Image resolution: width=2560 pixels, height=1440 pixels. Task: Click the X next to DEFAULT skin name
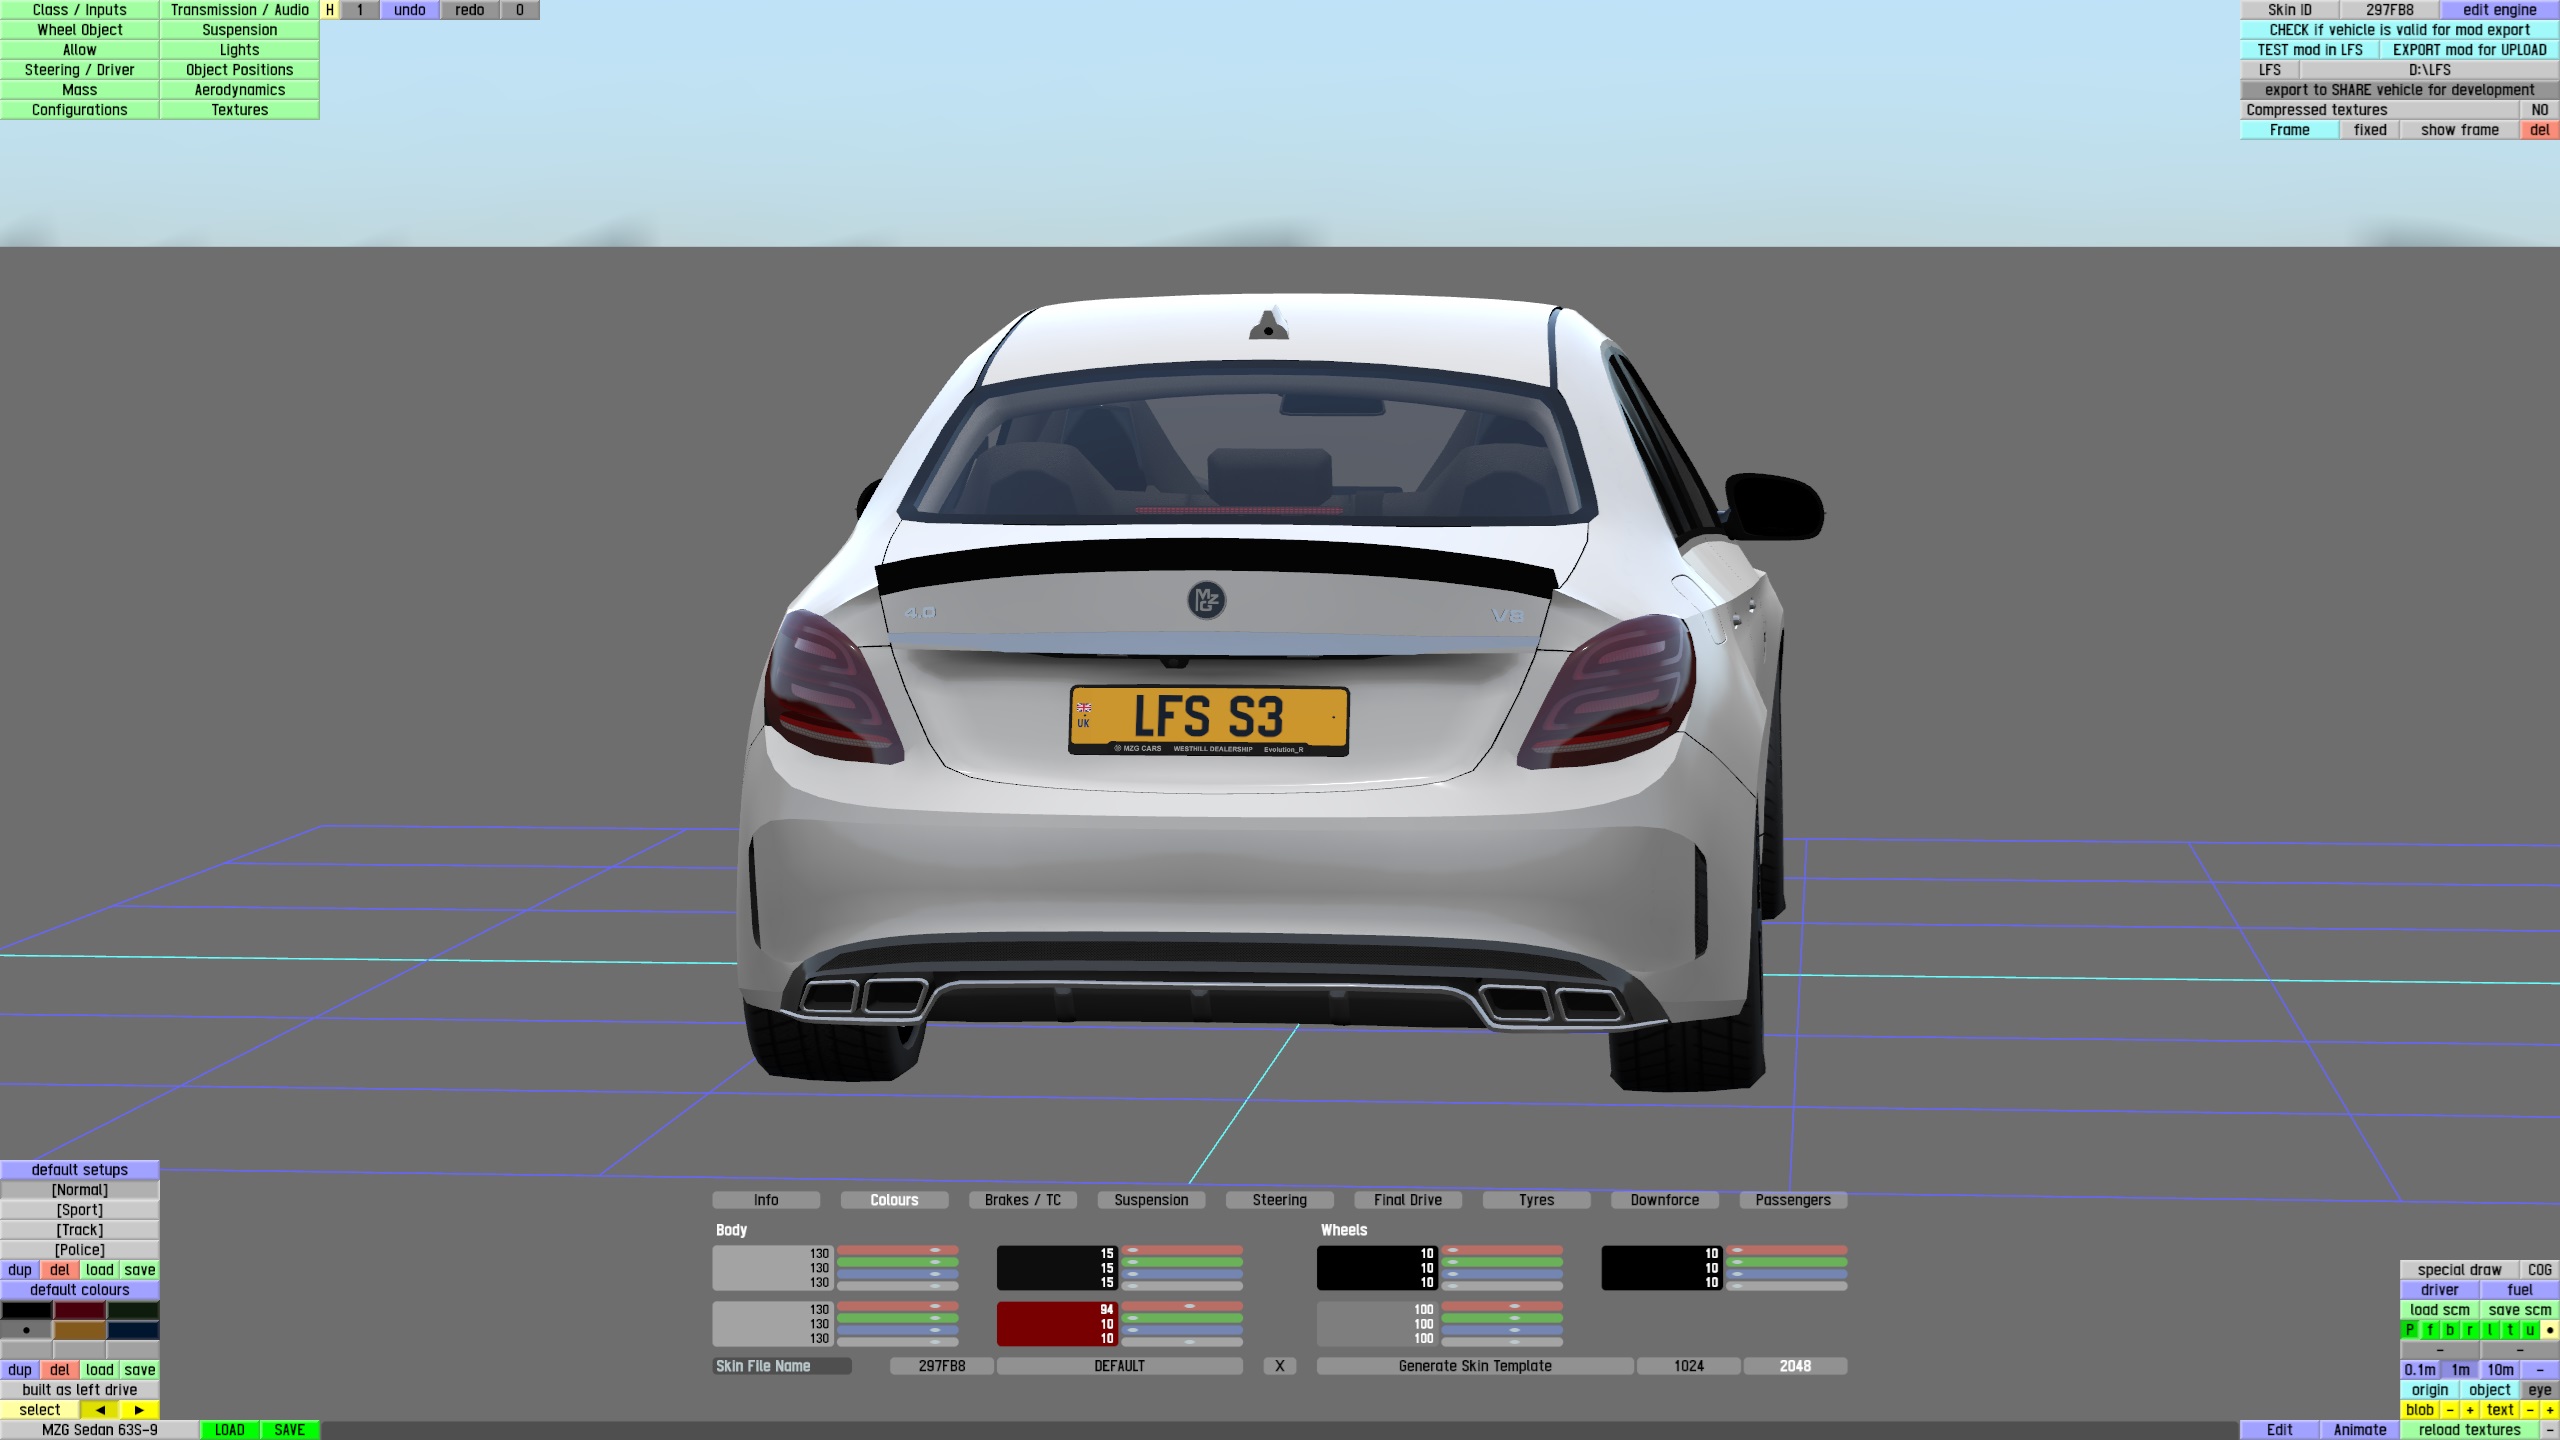point(1279,1366)
